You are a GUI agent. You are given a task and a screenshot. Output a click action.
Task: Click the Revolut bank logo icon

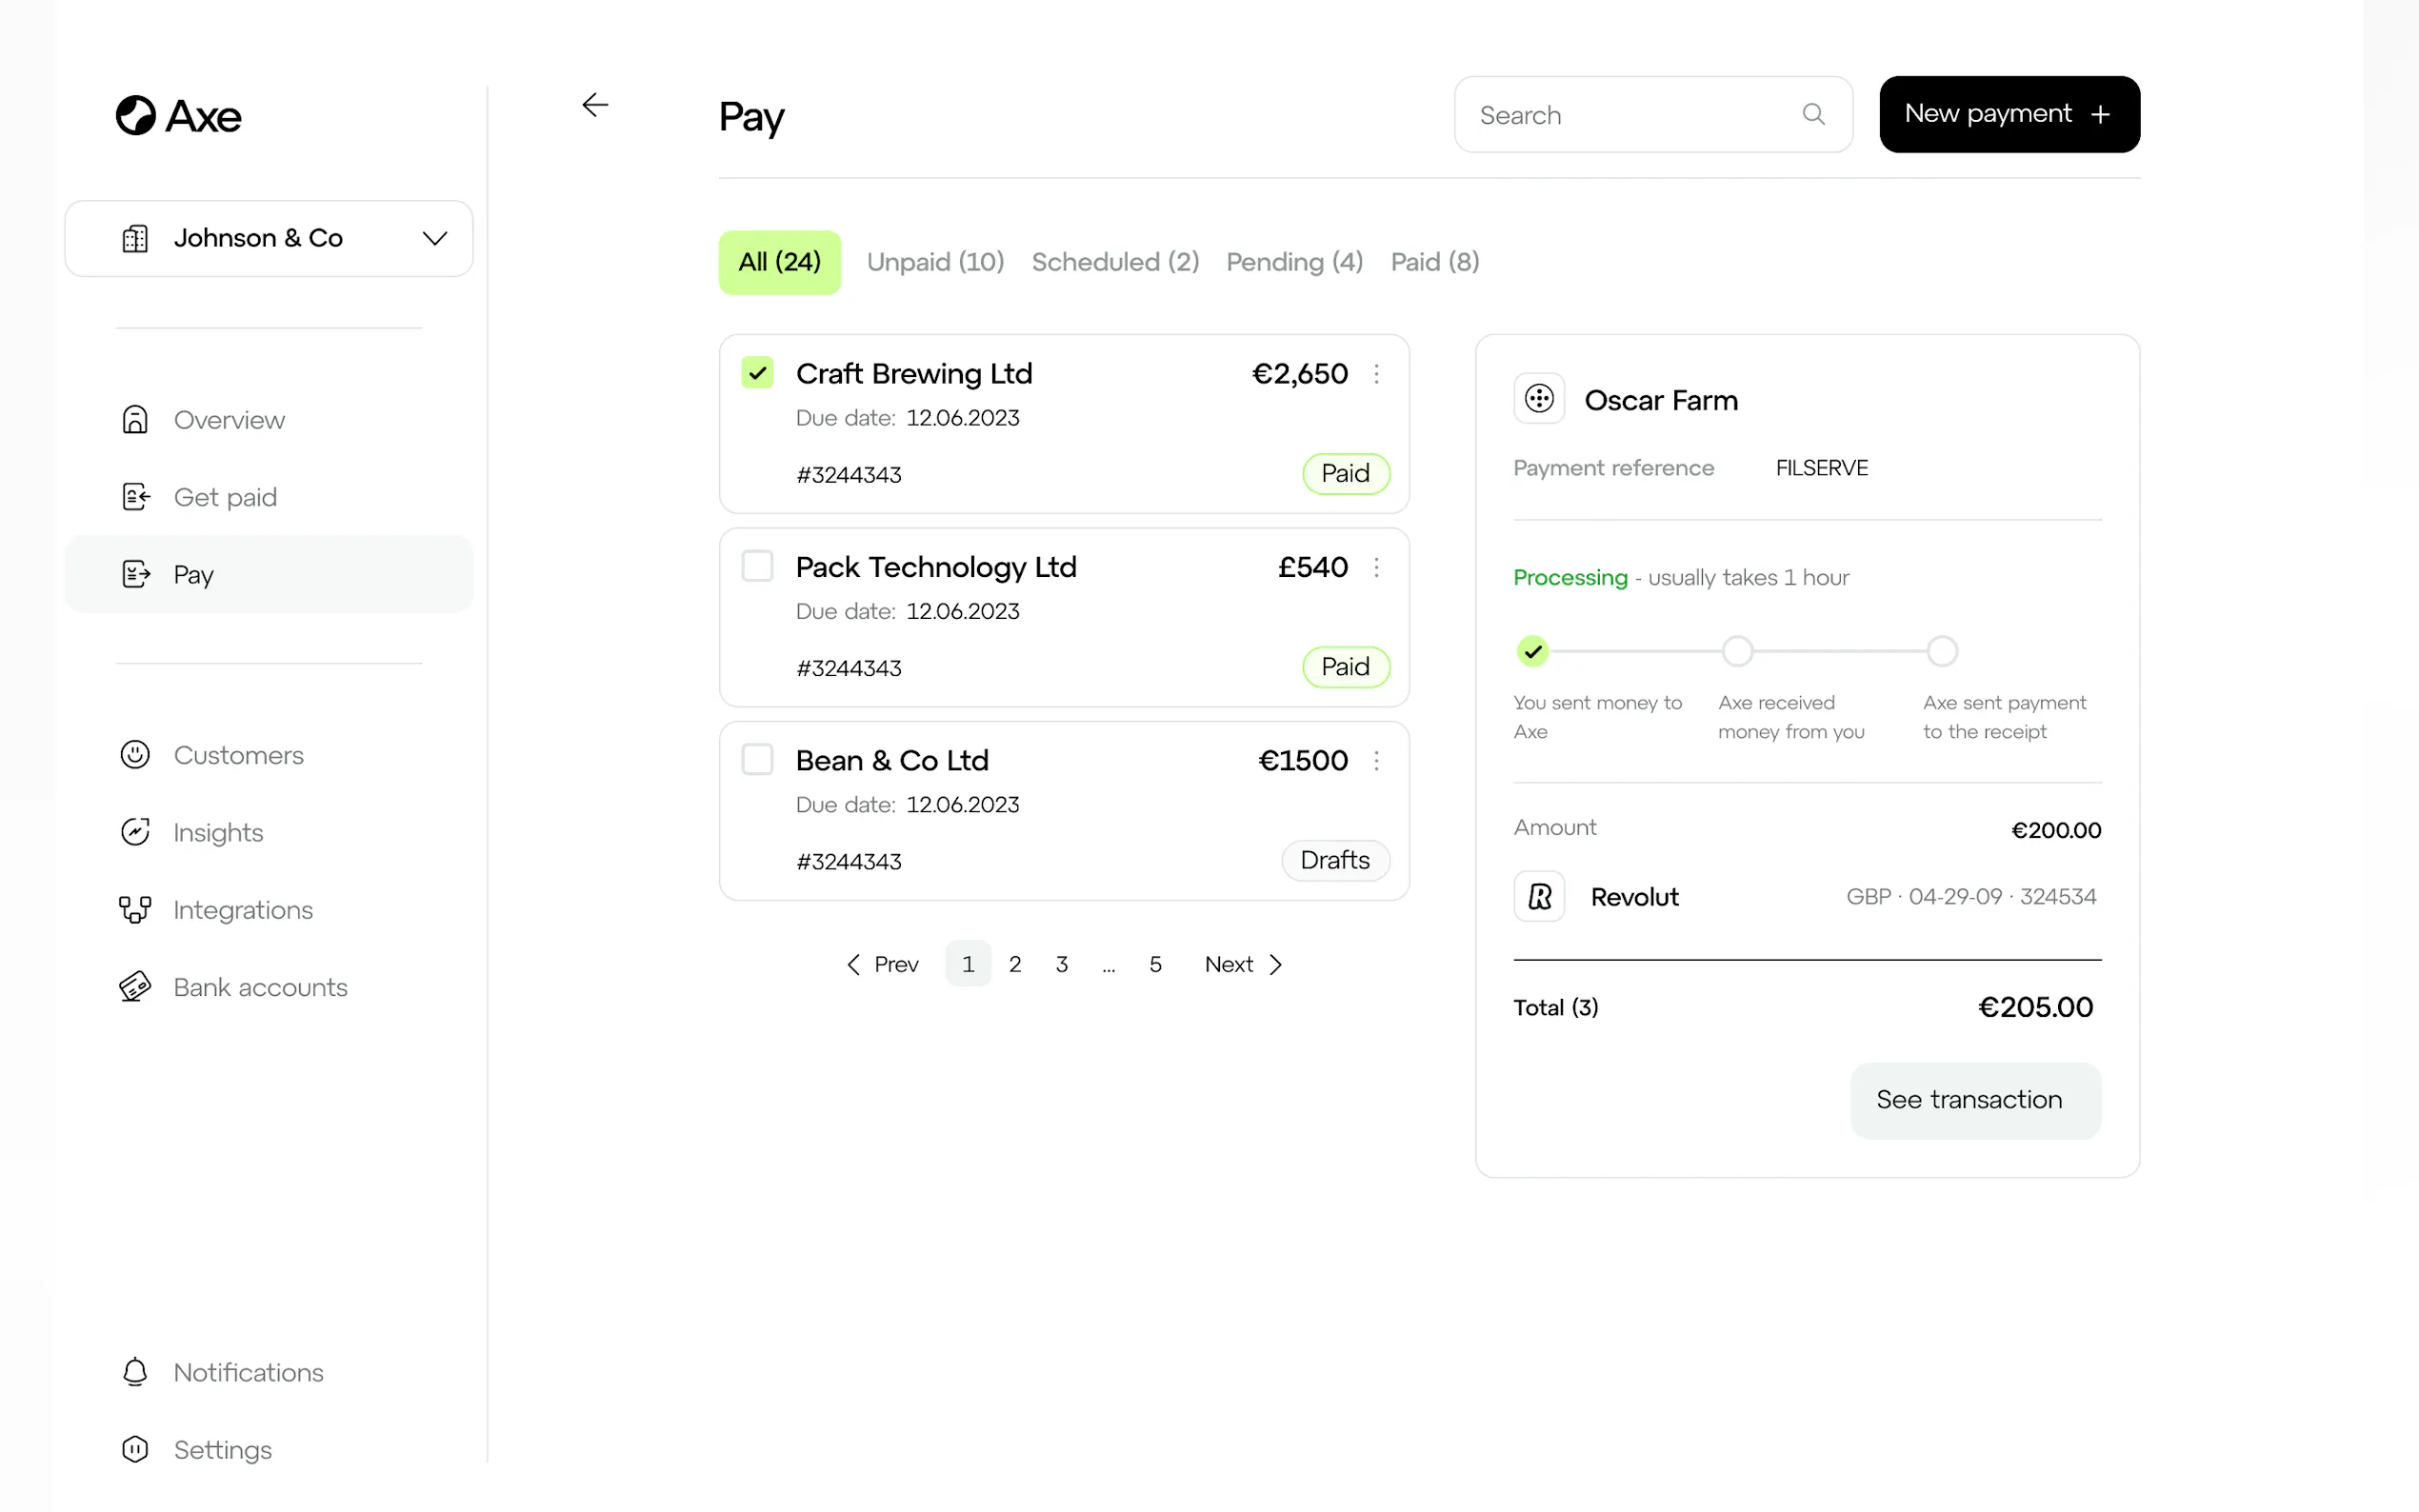[x=1539, y=896]
